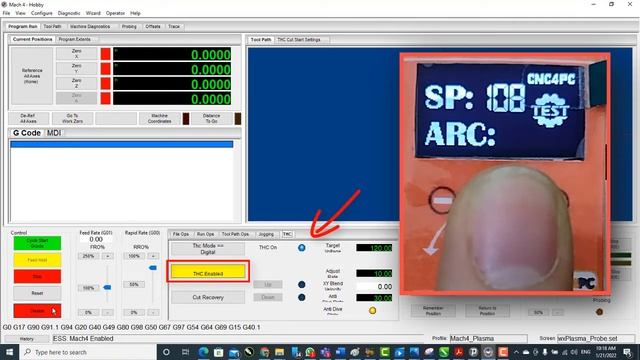640x360 pixels.
Task: Select the File Ops tab
Action: click(181, 234)
